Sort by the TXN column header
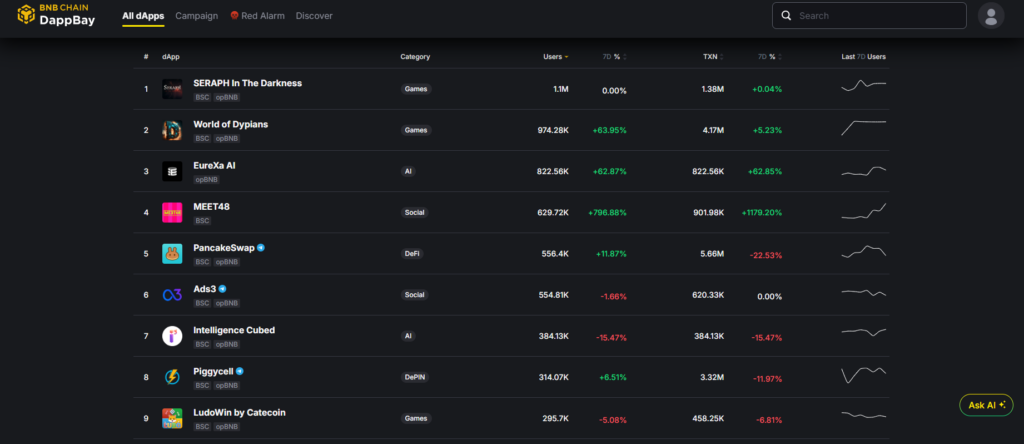 [x=712, y=57]
